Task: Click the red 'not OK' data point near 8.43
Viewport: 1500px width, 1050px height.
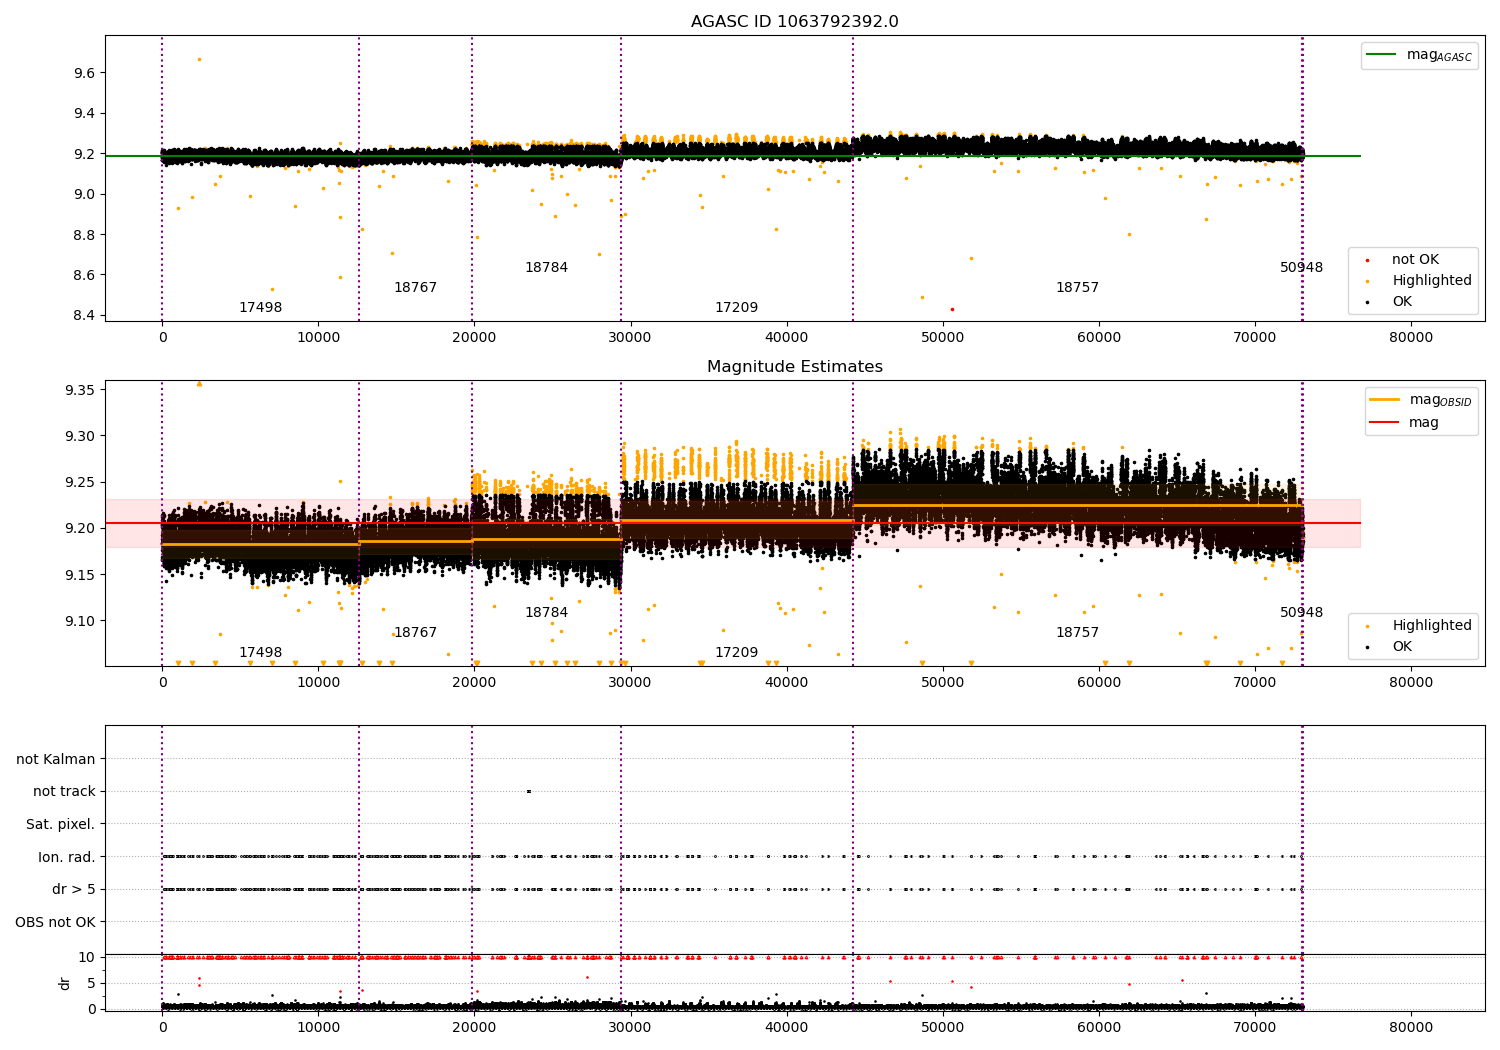Action: click(x=952, y=309)
